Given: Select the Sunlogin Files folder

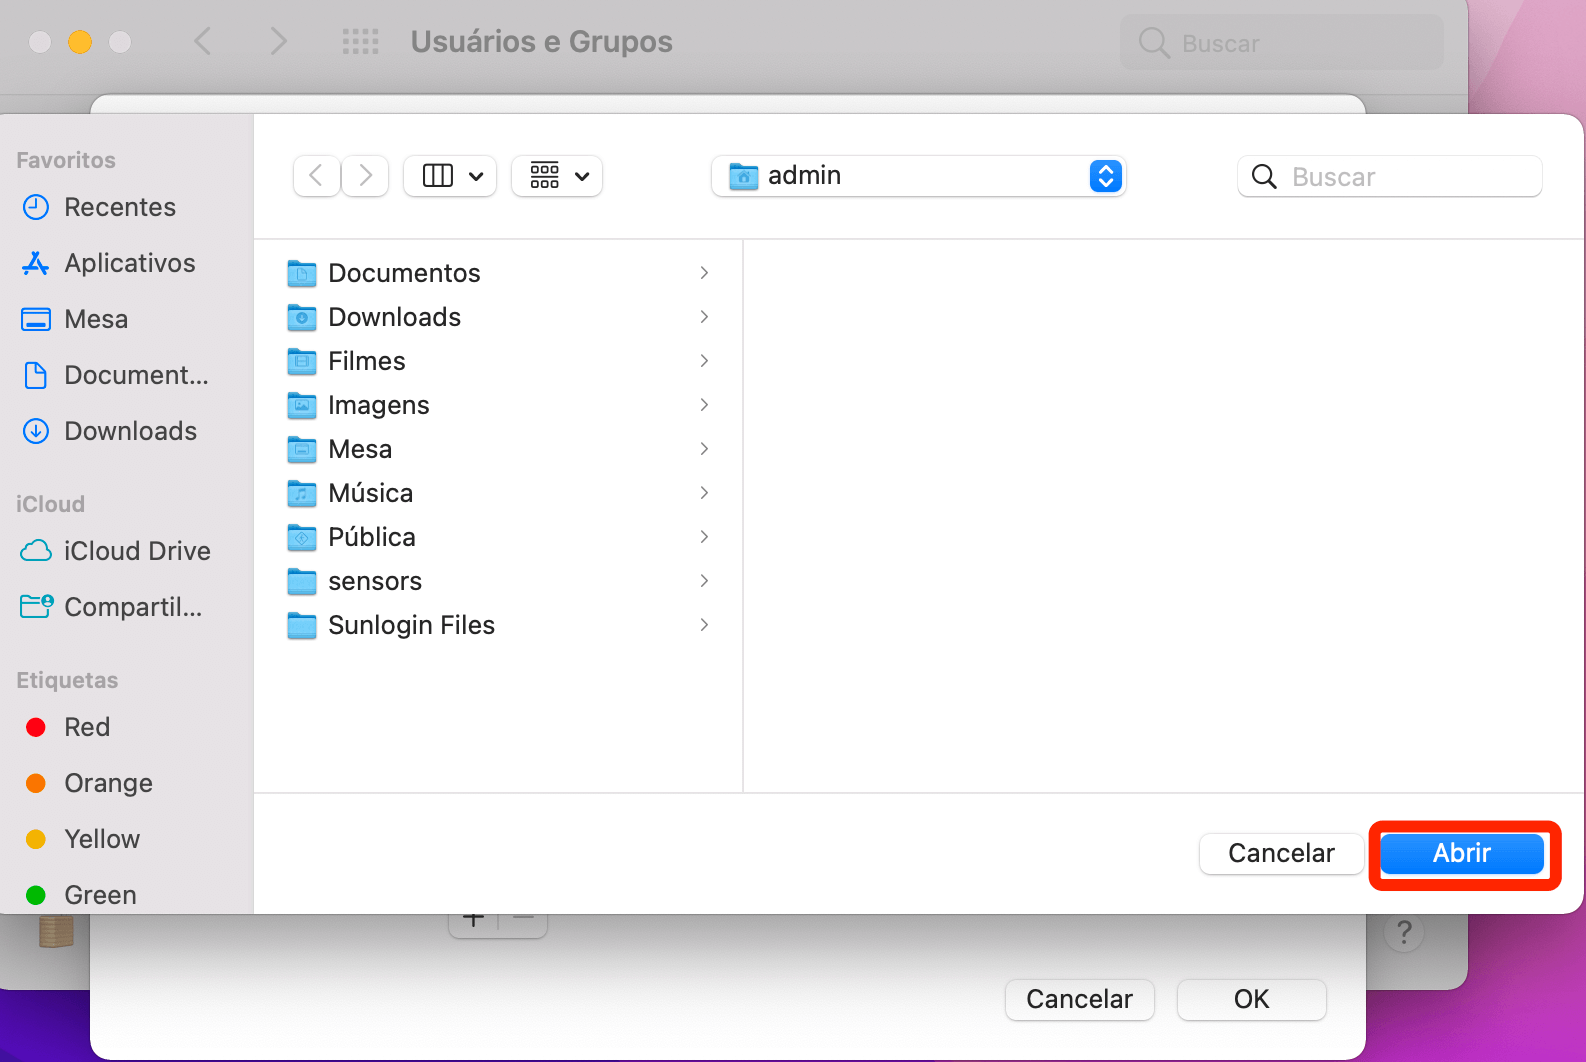Looking at the screenshot, I should [411, 625].
